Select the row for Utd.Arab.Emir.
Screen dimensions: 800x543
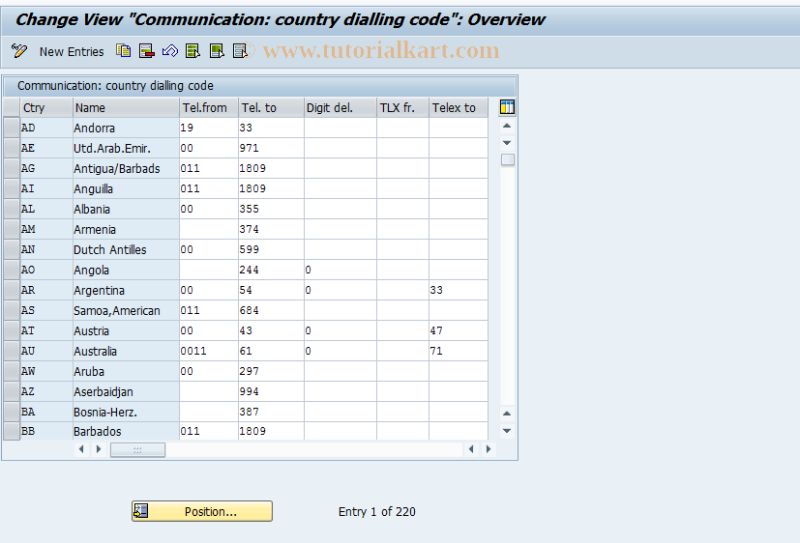point(11,148)
